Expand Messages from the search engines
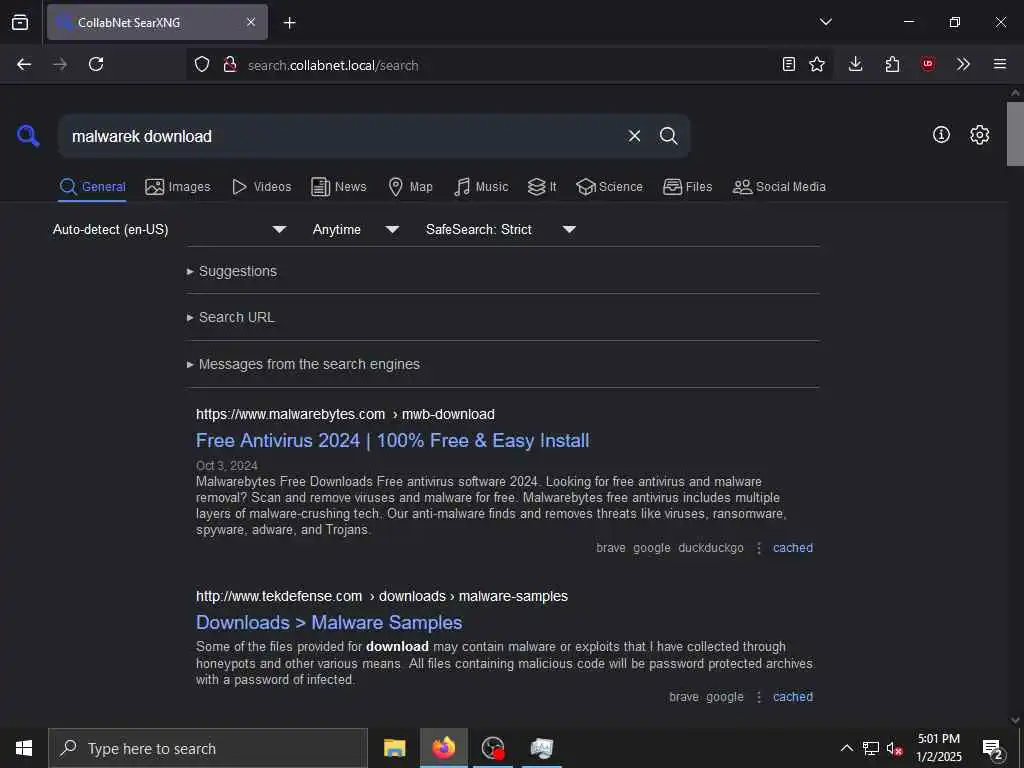1024x768 pixels. (x=303, y=364)
